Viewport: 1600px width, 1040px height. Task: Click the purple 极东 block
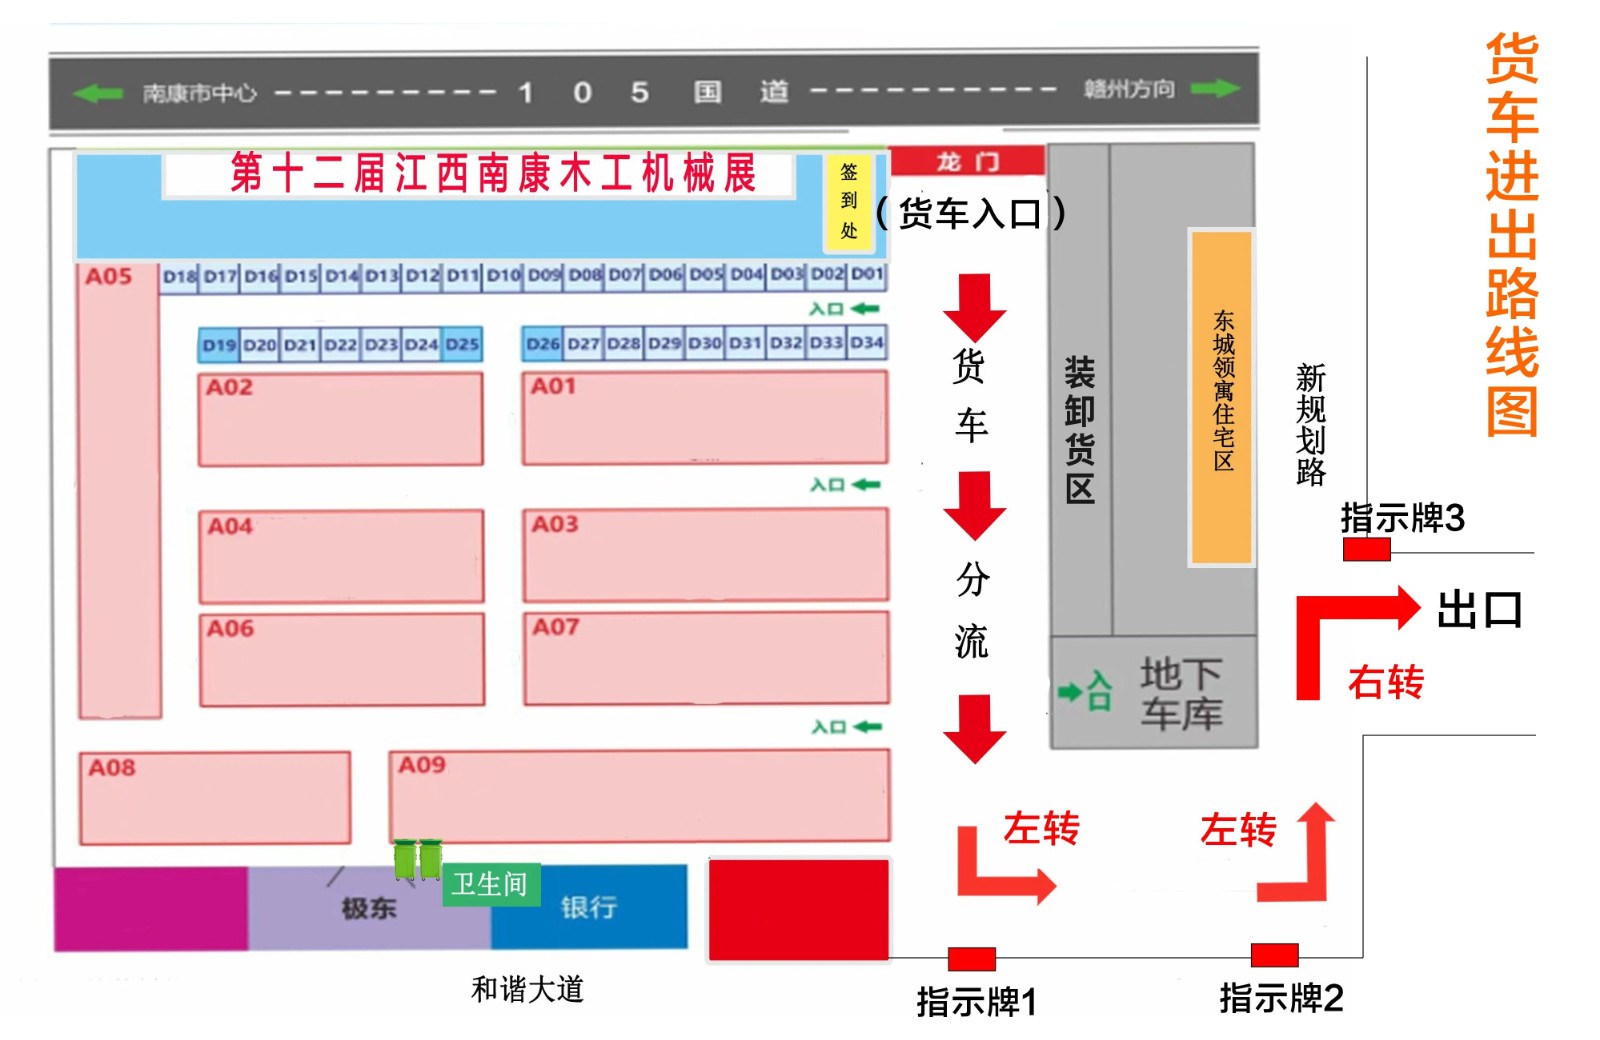click(x=370, y=908)
